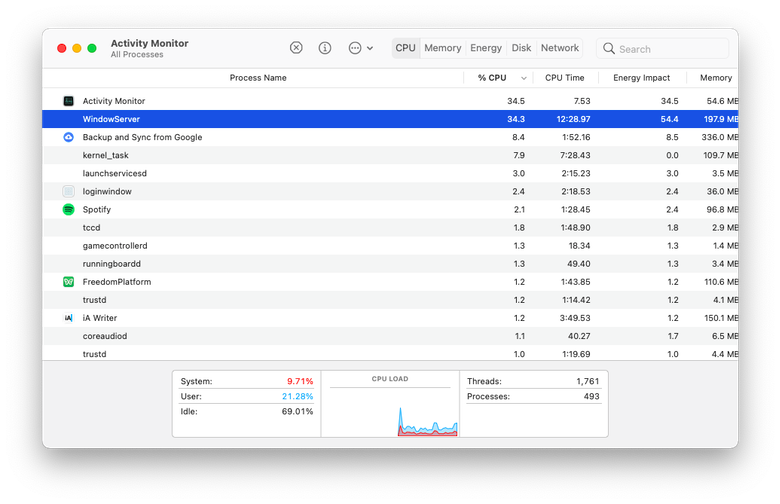Click the Threads count 1,761
The width and height of the screenshot is (780, 504).
coord(587,381)
